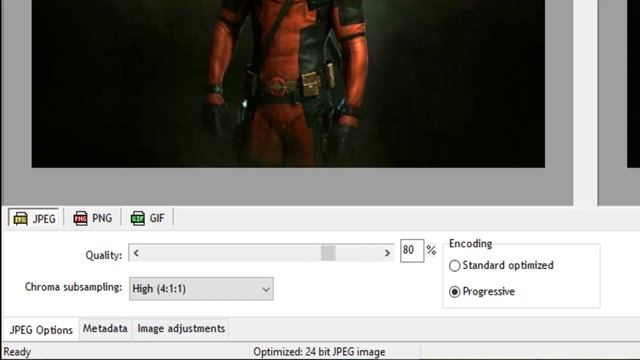The image size is (640, 360).
Task: Click 'Optimized: 24 bit JPEG image' status text
Action: pyautogui.click(x=319, y=352)
